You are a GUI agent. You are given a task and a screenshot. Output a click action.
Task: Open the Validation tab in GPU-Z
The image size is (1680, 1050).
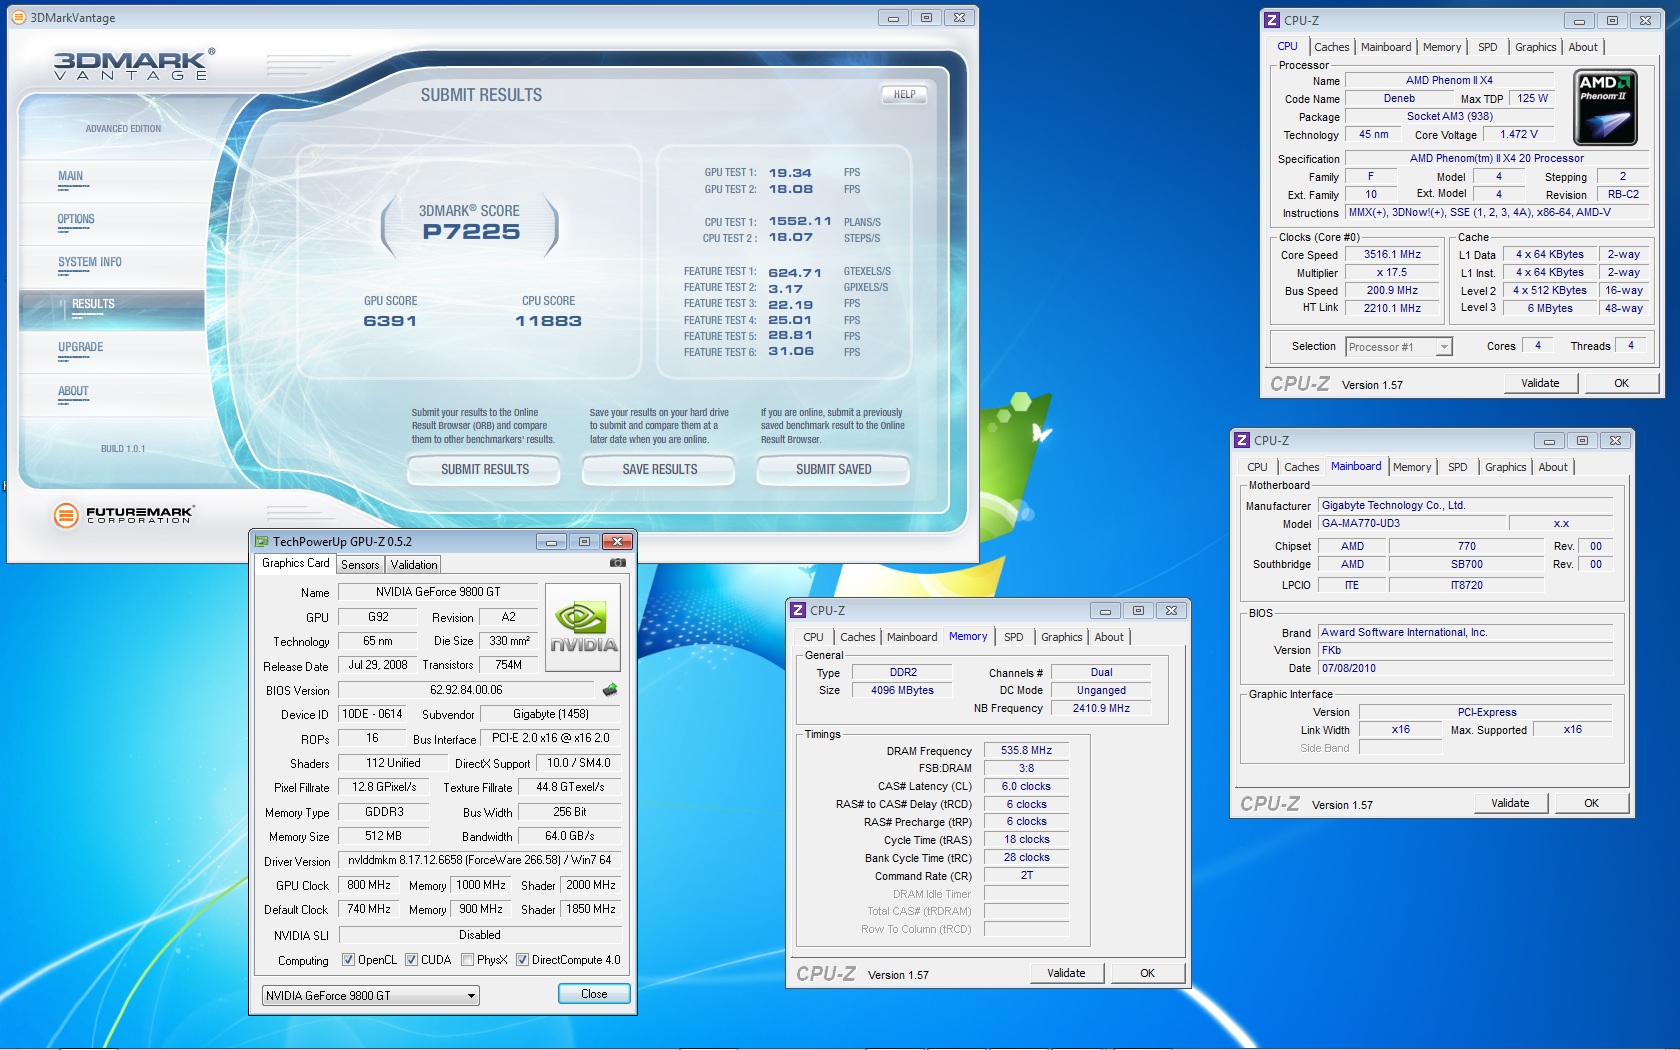pos(414,565)
